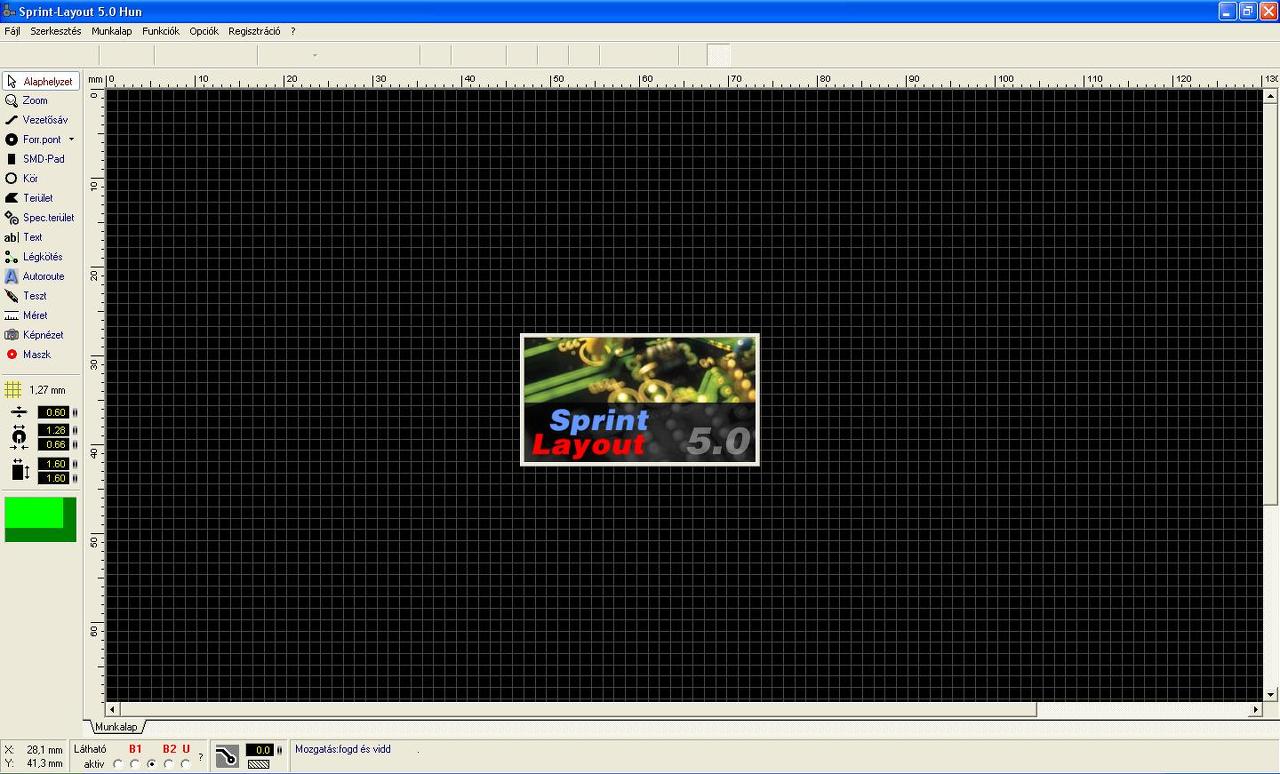
Task: Click the "aktiv" label in the status bar
Action: 94,764
